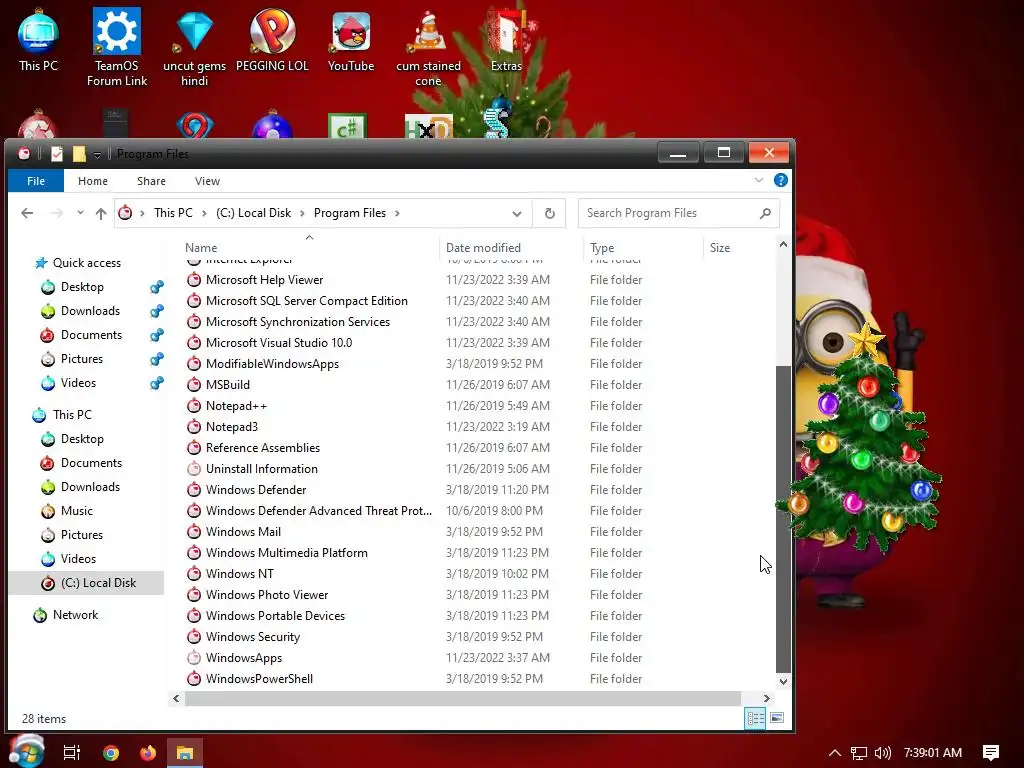Open the This PC desktop icon

pyautogui.click(x=38, y=40)
